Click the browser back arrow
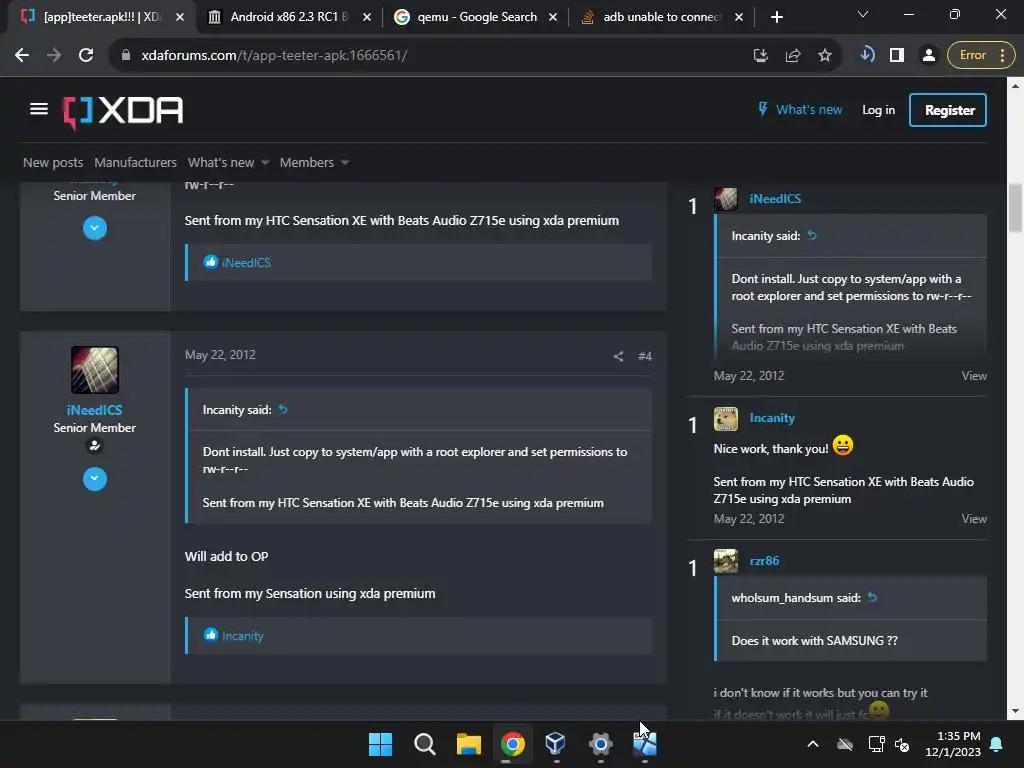The image size is (1024, 768). click(x=22, y=56)
